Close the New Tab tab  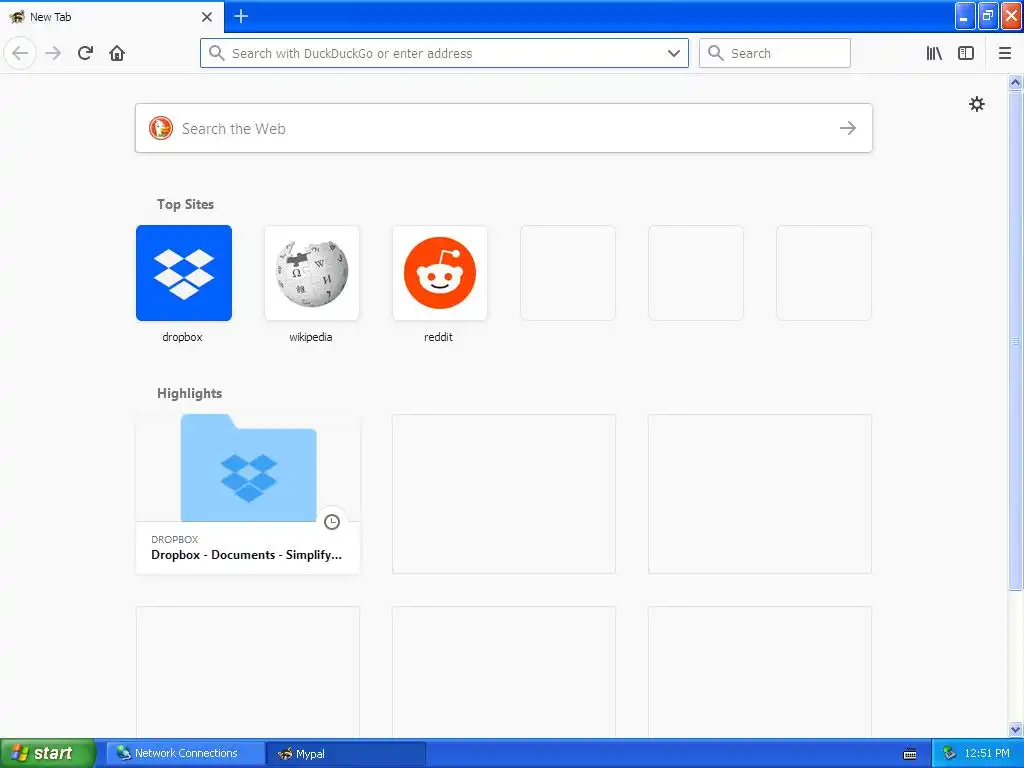pyautogui.click(x=207, y=17)
